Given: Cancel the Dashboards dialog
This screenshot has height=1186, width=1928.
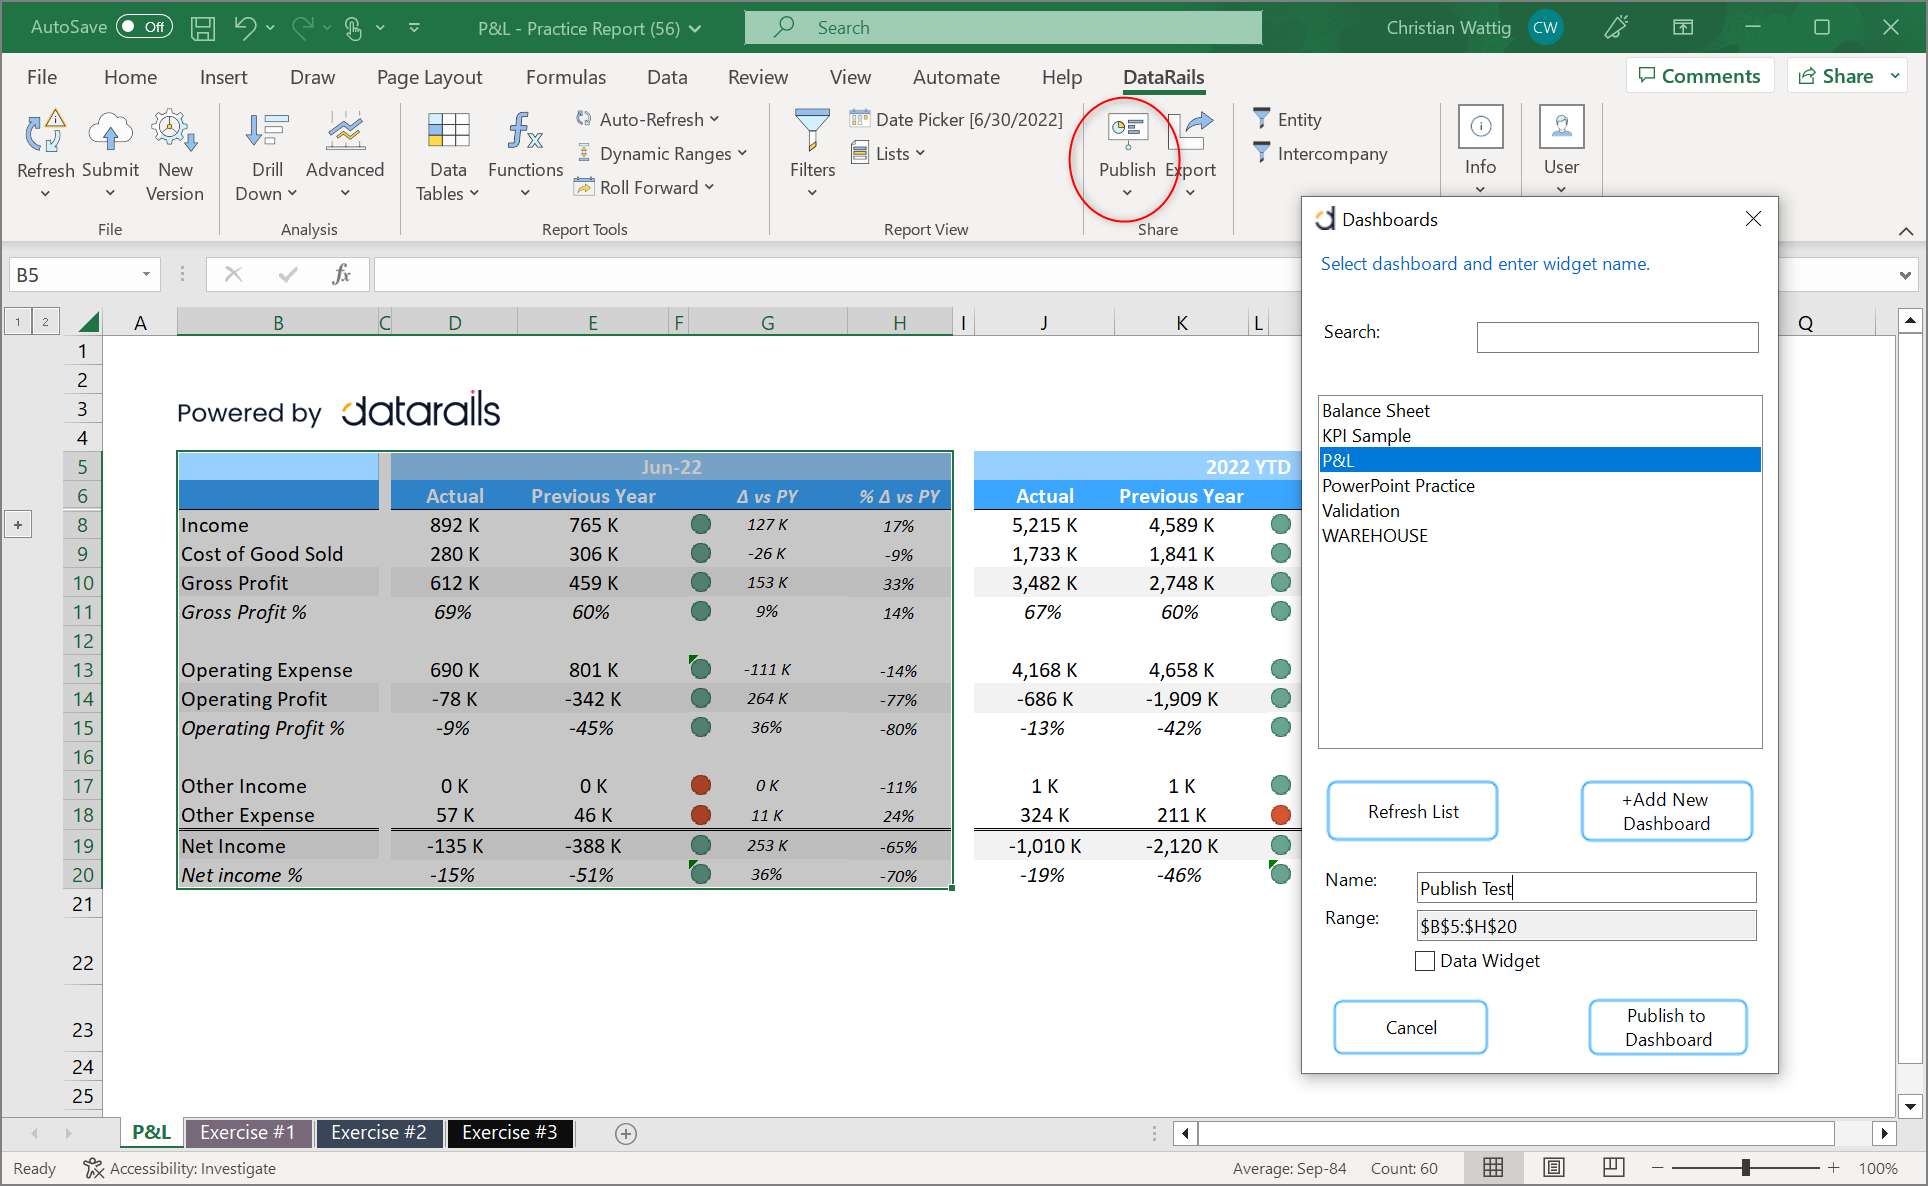Looking at the screenshot, I should (1410, 1027).
